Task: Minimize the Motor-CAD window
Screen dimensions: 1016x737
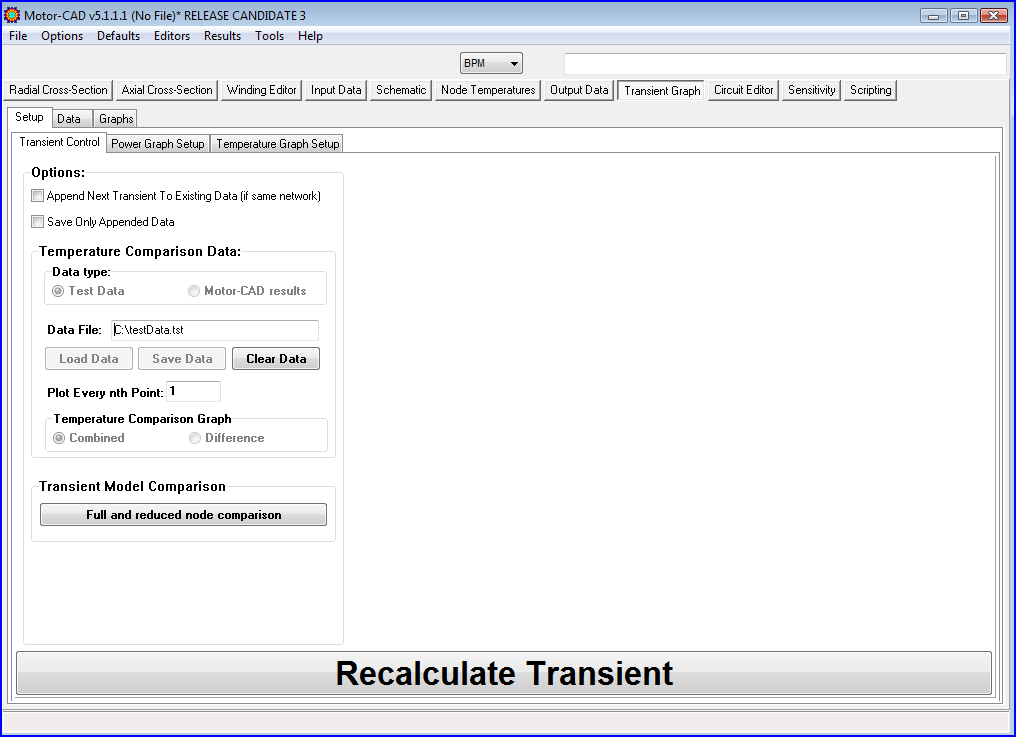Action: [934, 15]
